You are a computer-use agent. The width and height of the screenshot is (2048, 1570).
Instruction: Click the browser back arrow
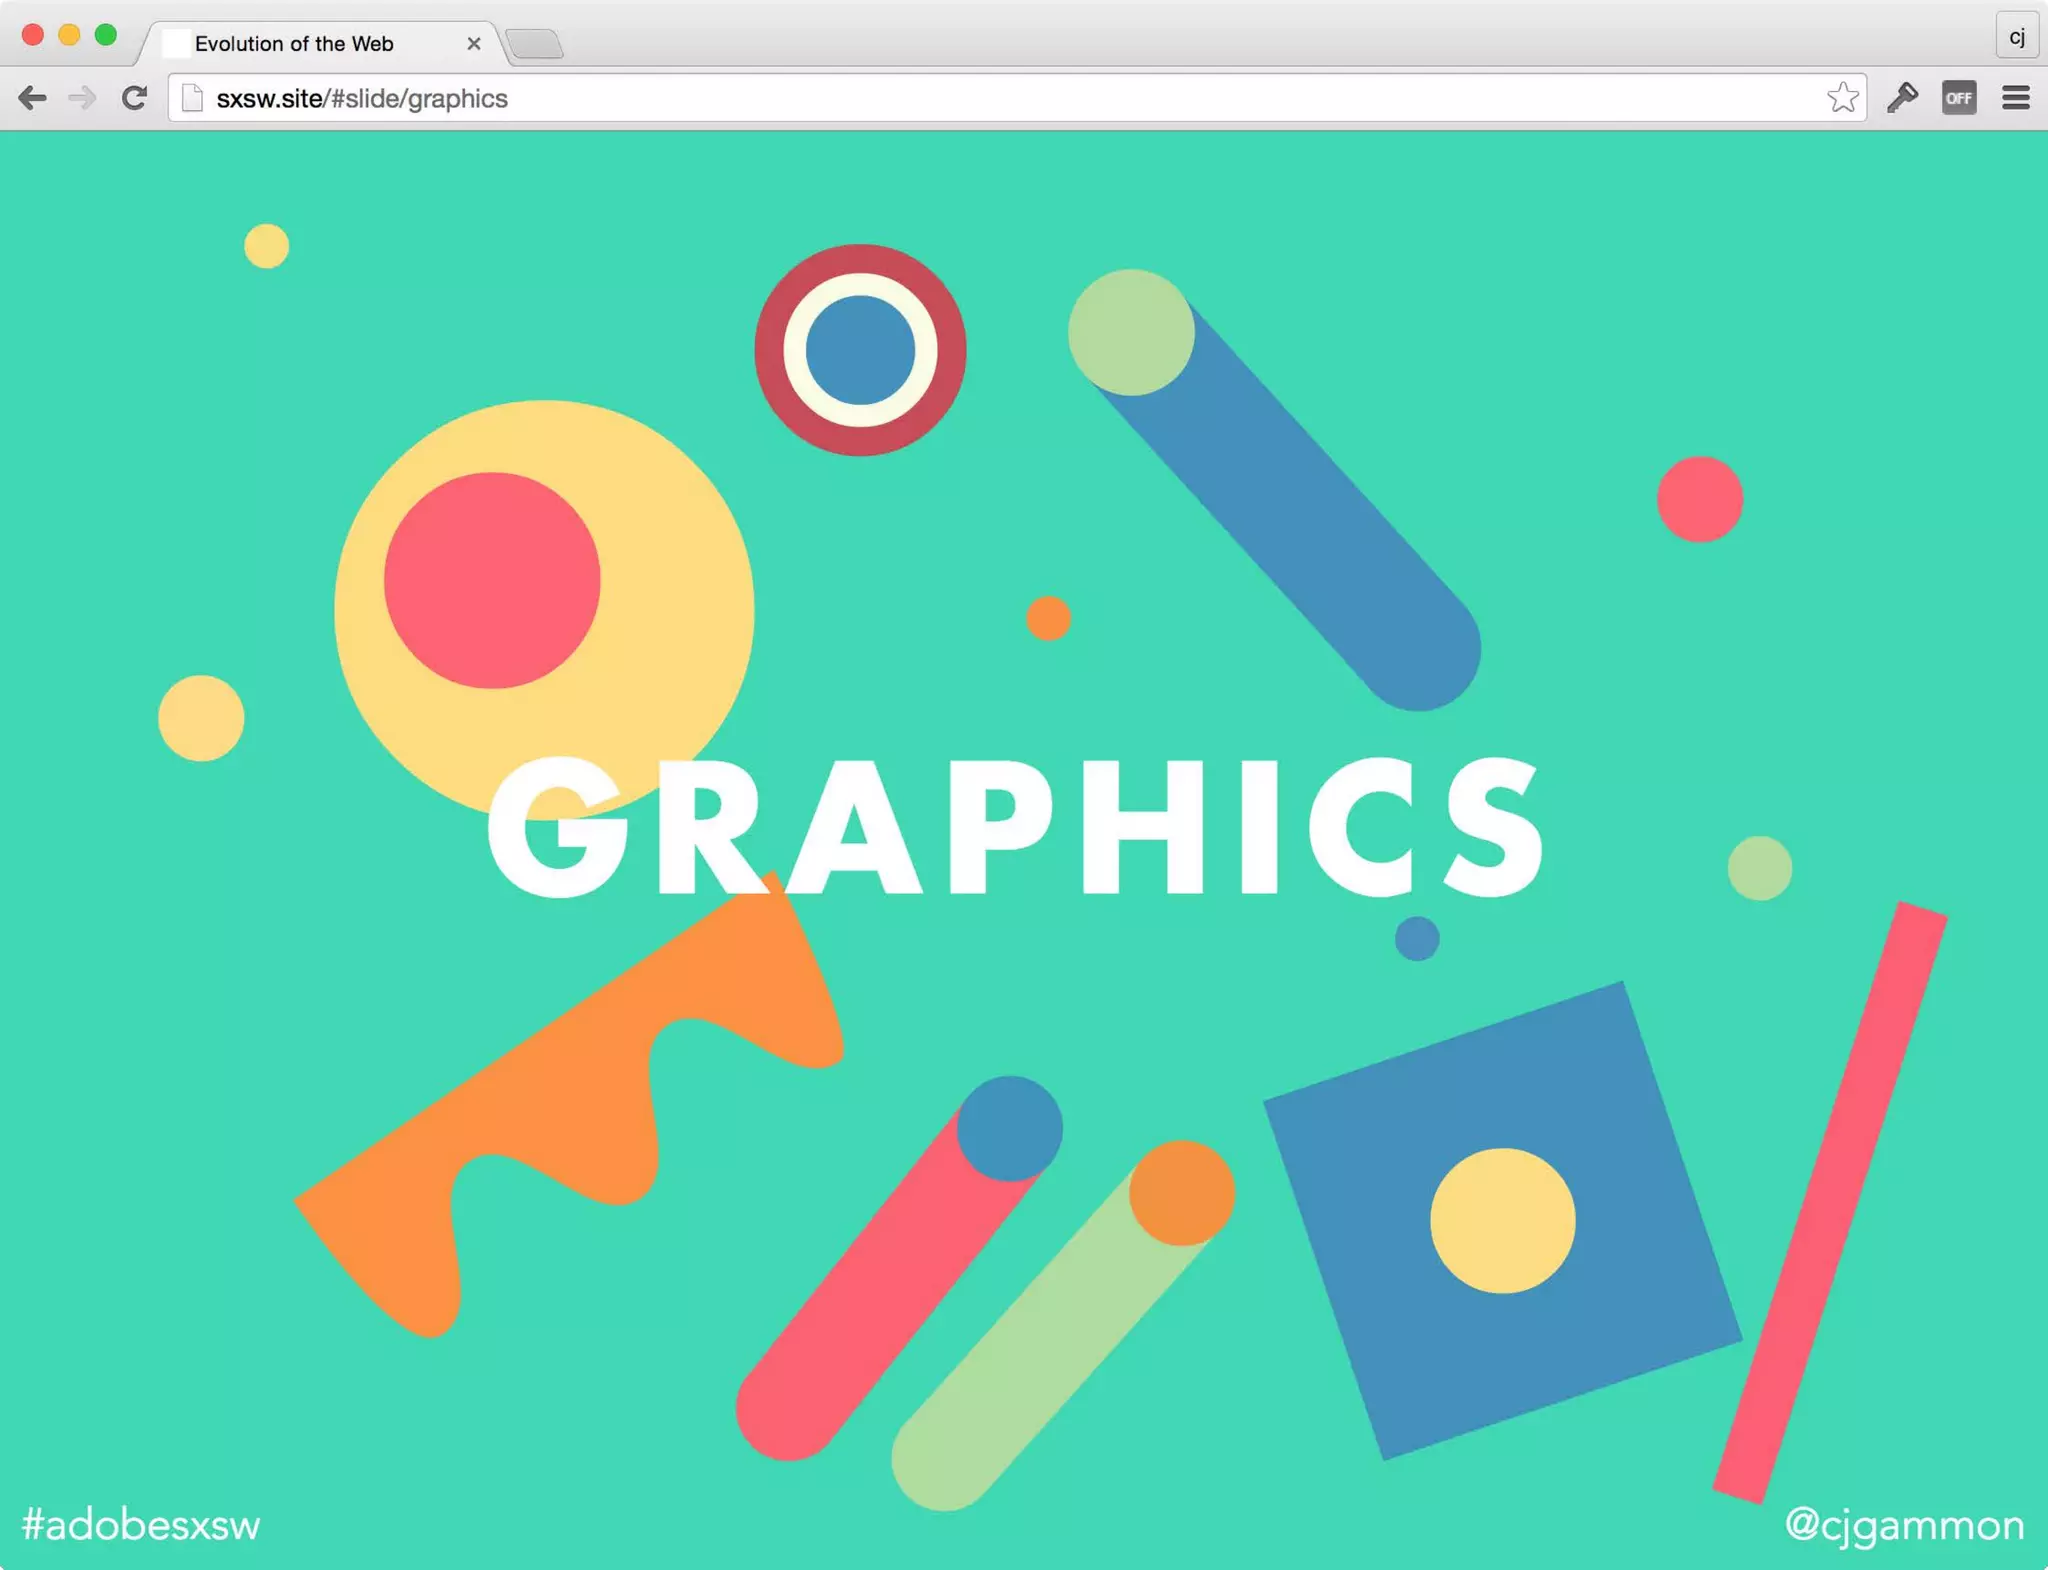[x=32, y=98]
